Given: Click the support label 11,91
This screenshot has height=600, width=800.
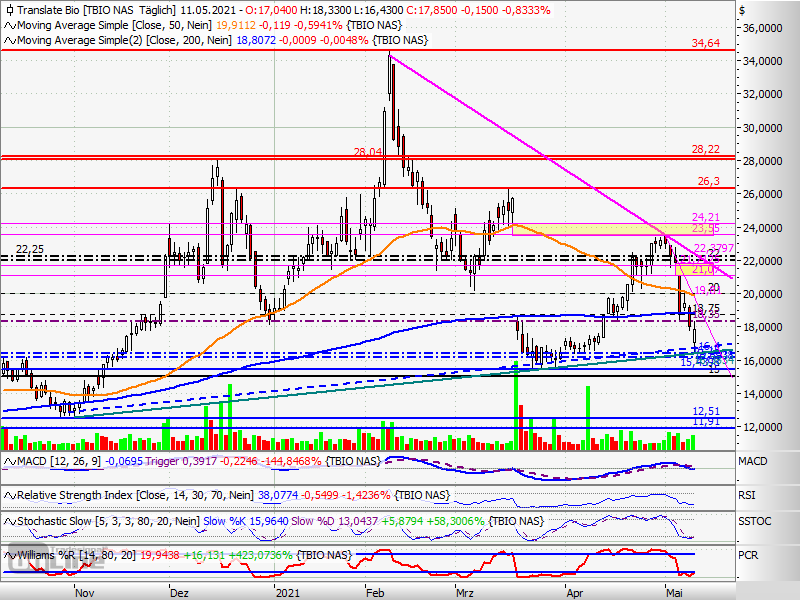Looking at the screenshot, I should (706, 421).
